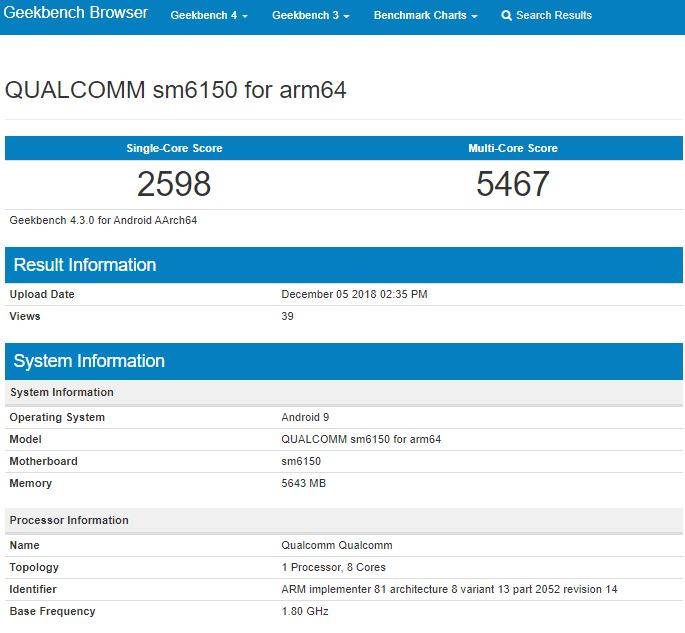Viewport: 685px width, 633px height.
Task: Click the Model label
Action: [25, 439]
